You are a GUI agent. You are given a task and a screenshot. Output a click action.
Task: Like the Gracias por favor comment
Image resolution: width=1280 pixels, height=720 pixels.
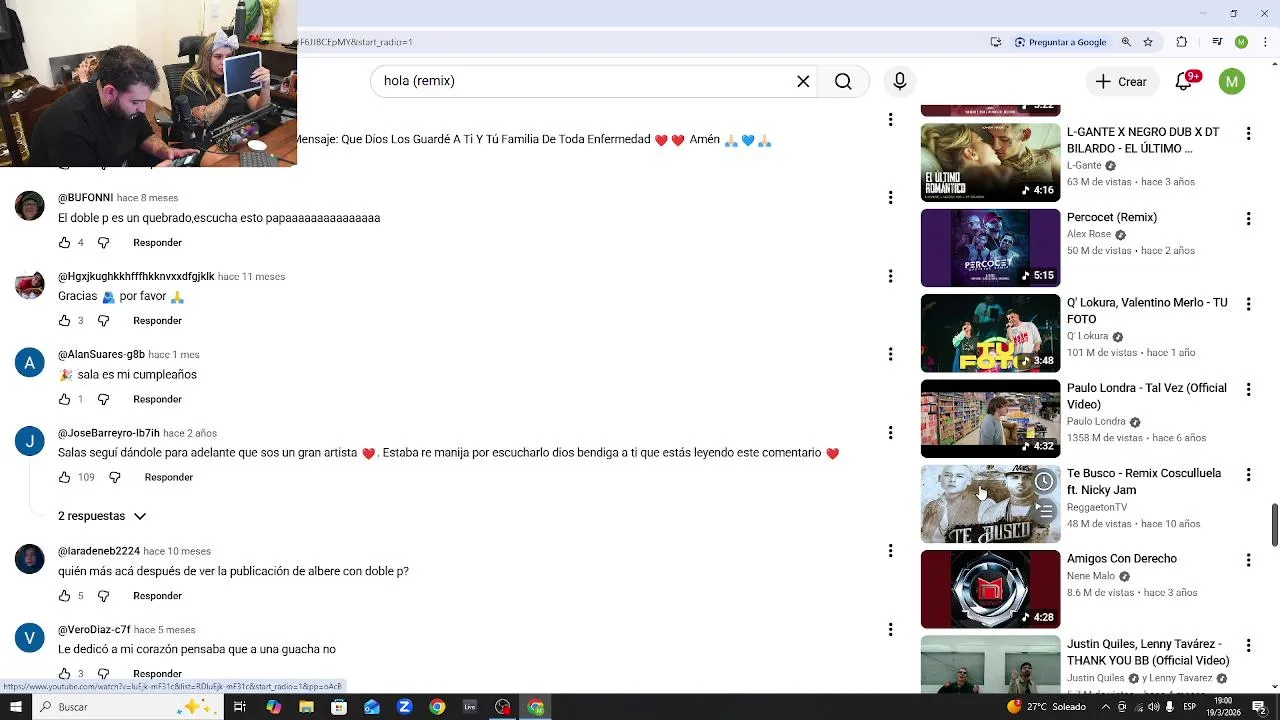click(x=64, y=321)
